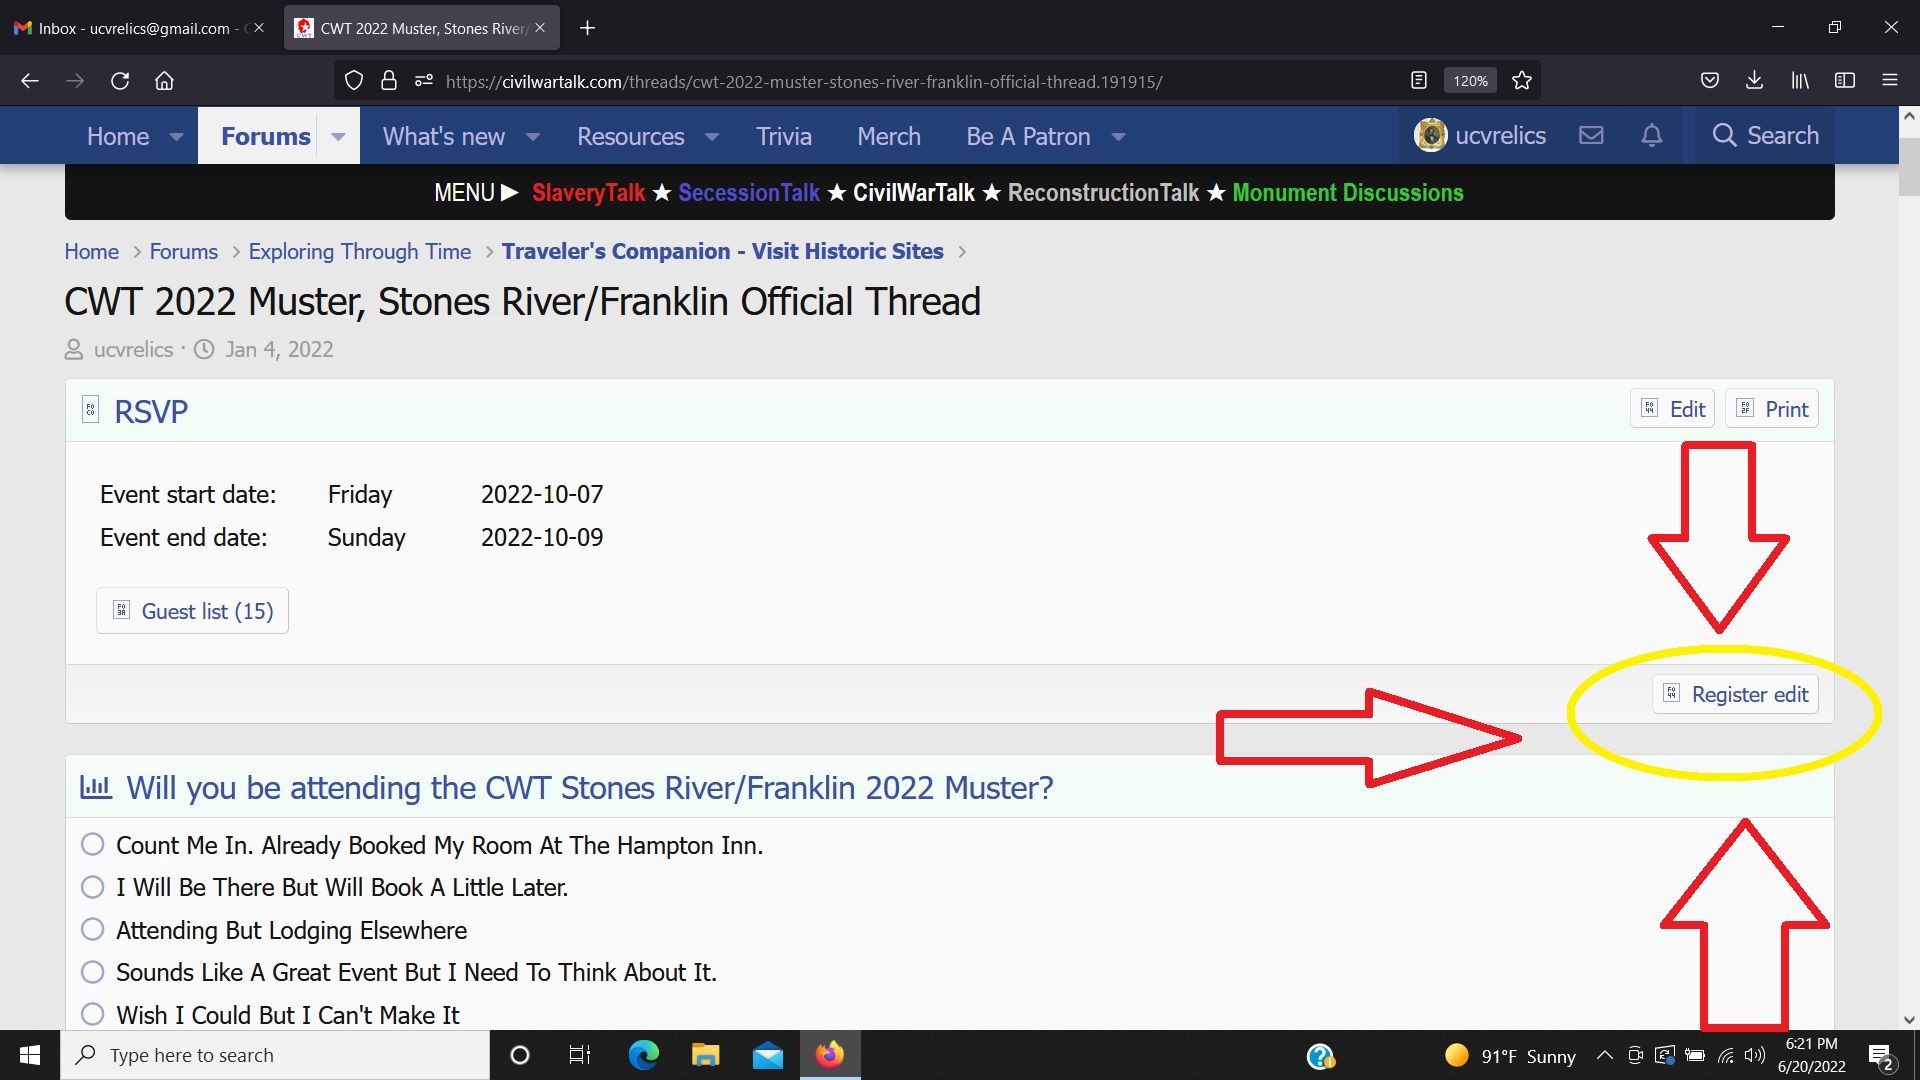
Task: Open the Be A Patron page
Action: tap(1028, 136)
